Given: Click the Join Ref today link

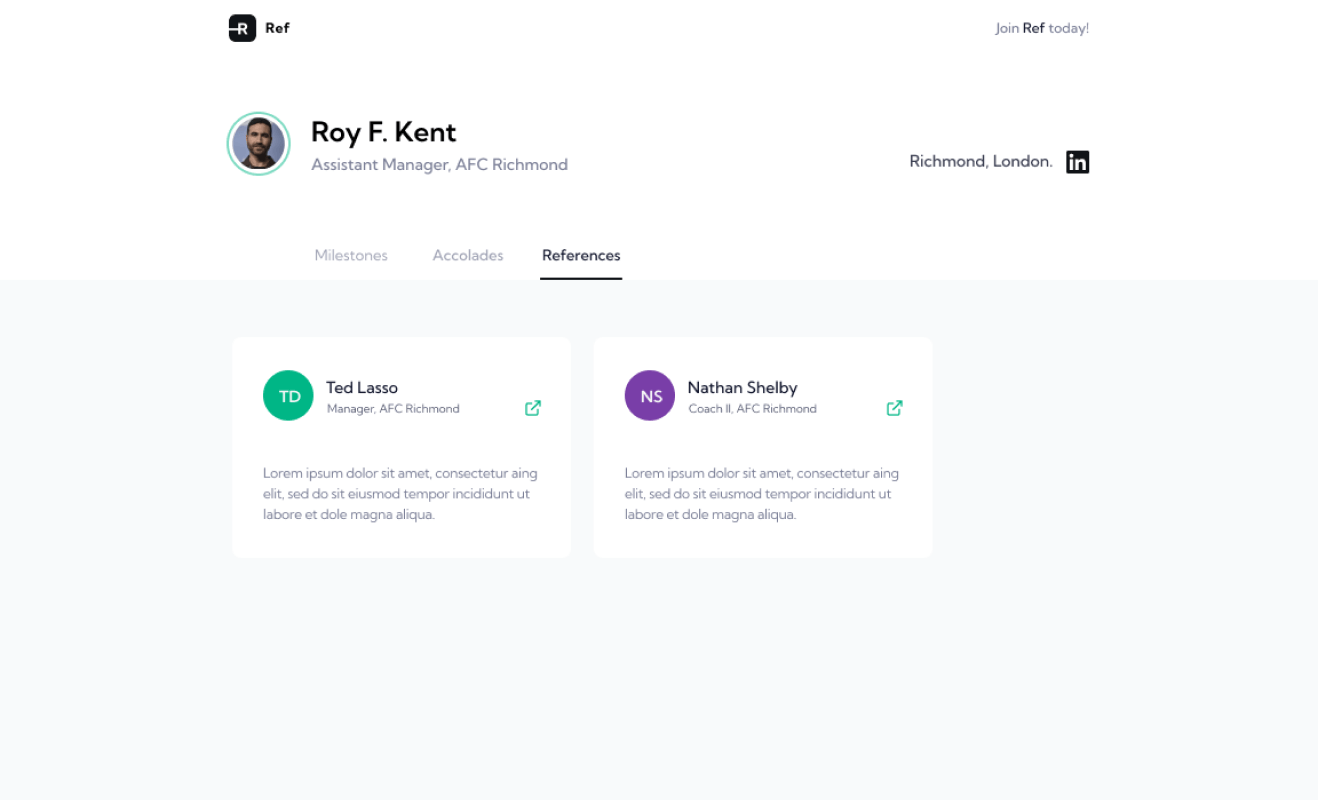Looking at the screenshot, I should pyautogui.click(x=1041, y=28).
